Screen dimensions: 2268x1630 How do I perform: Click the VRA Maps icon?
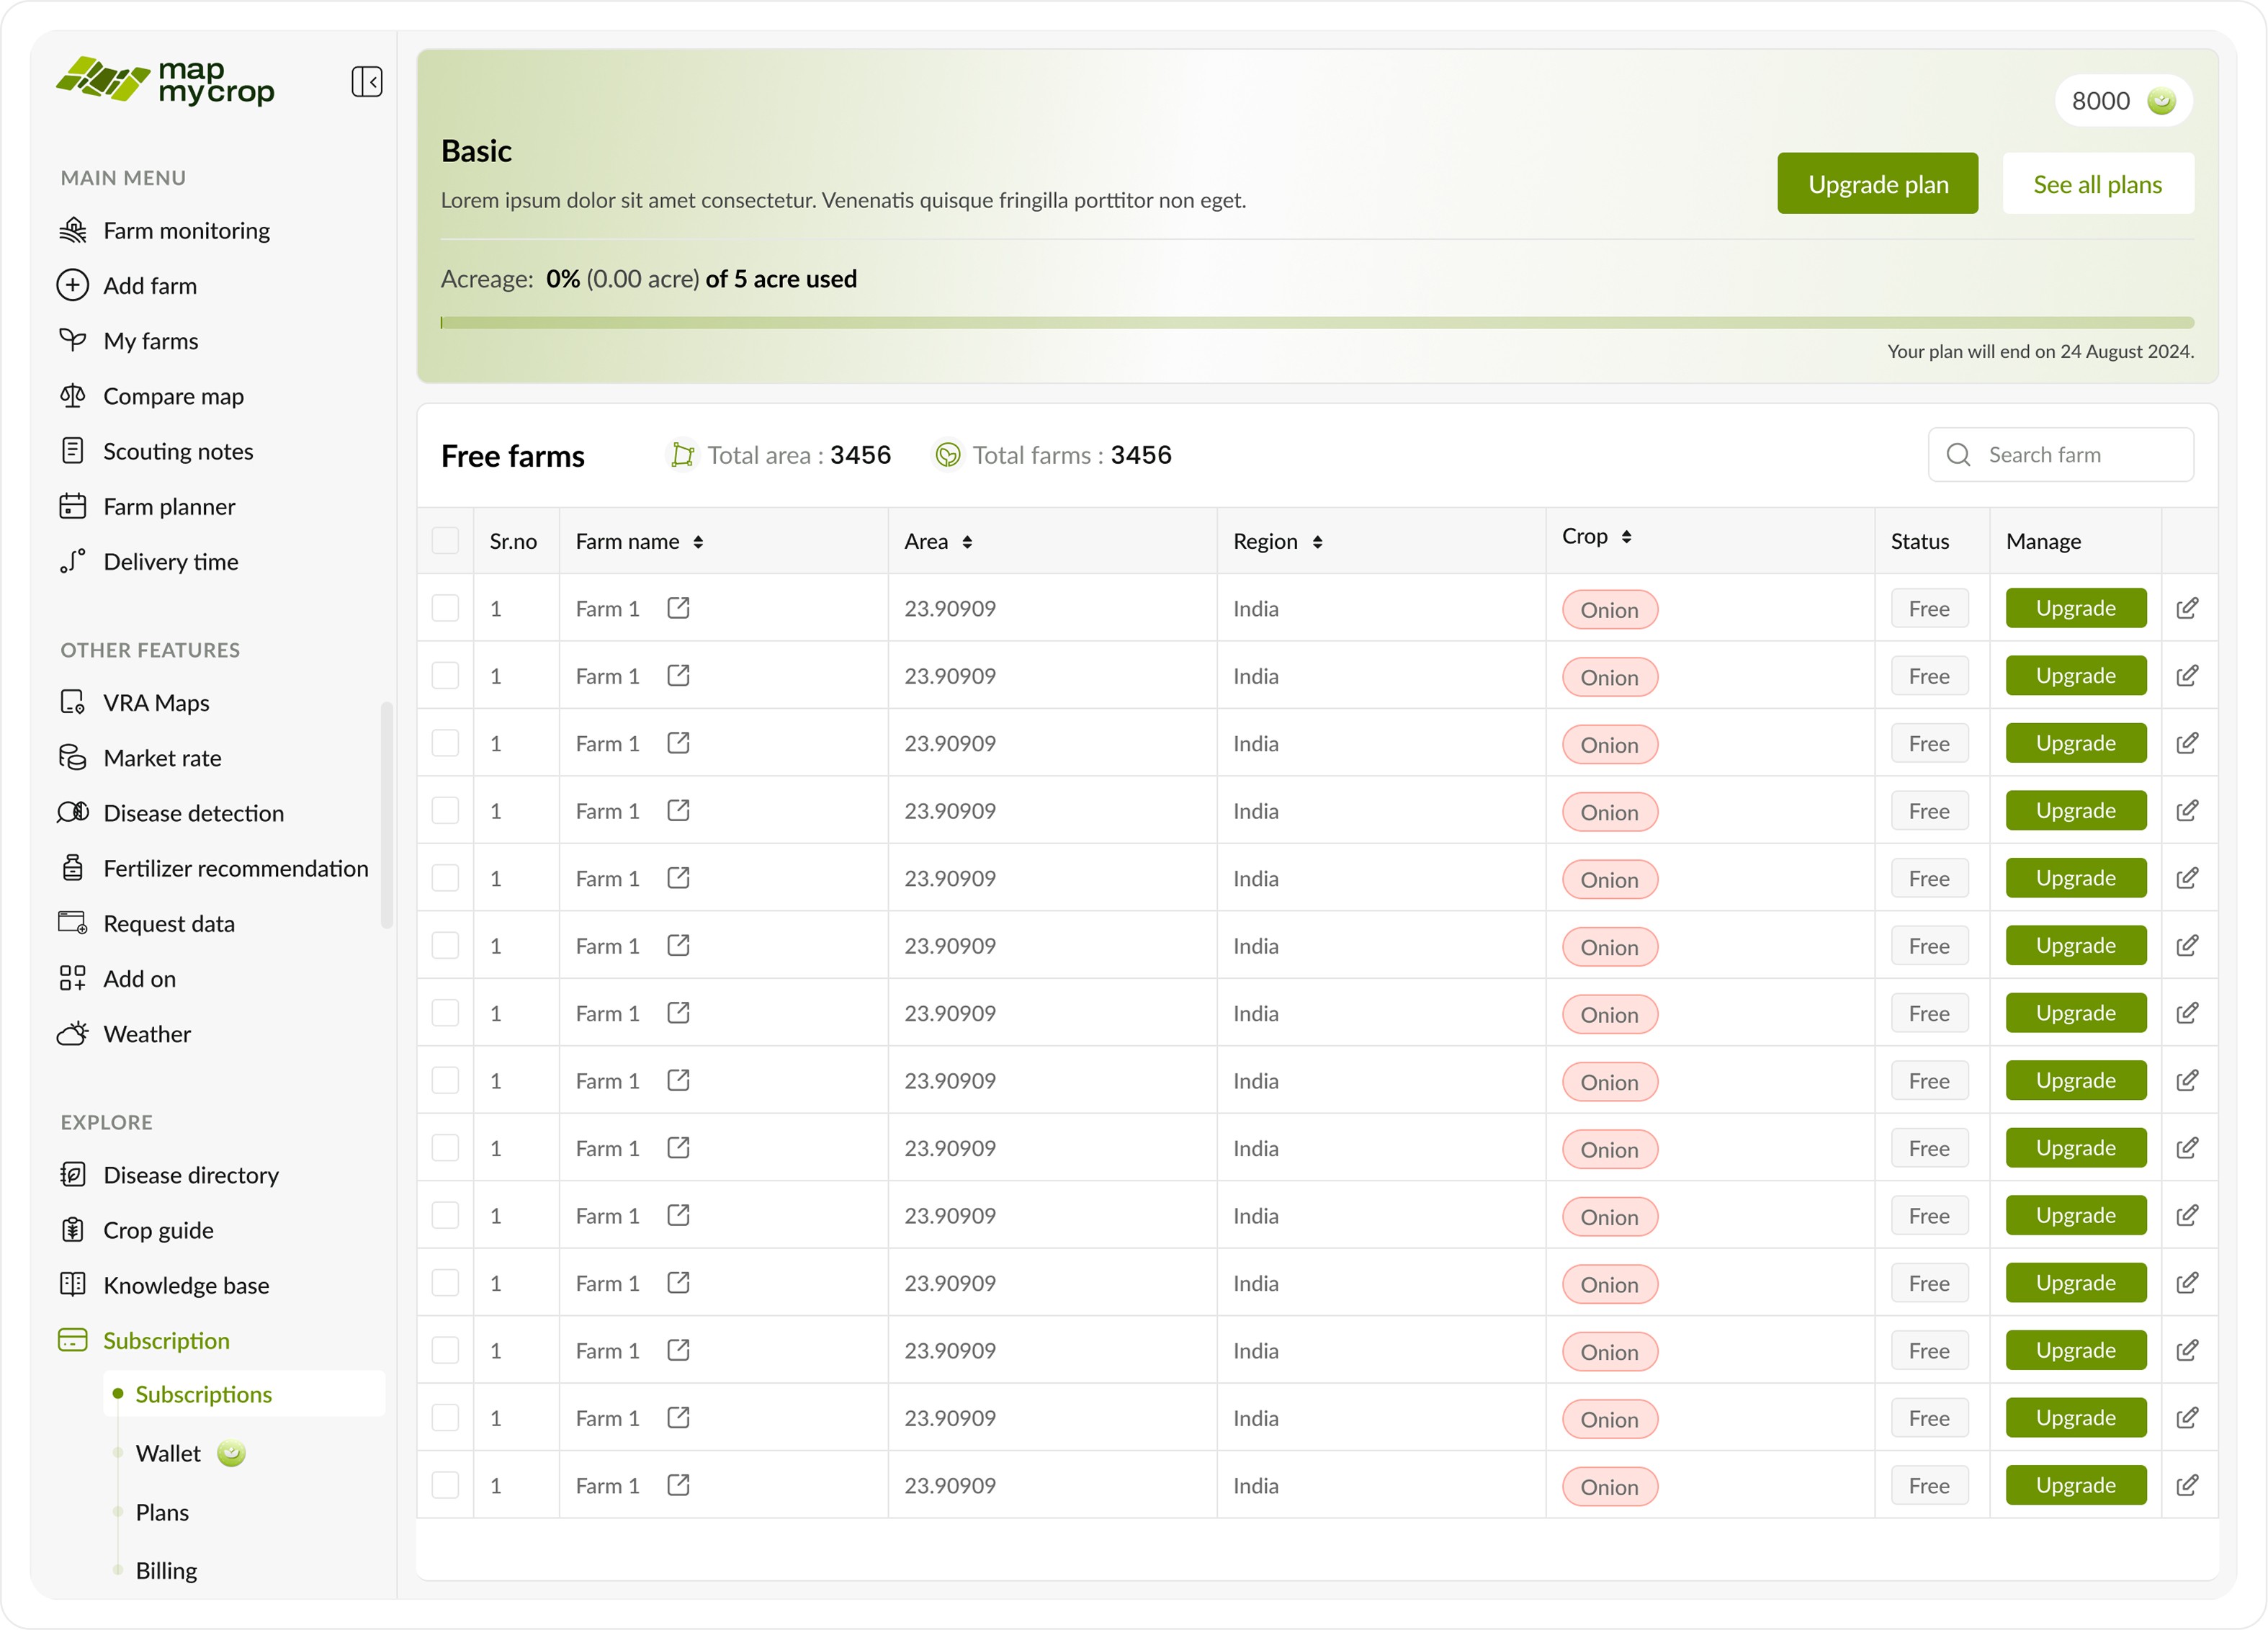tap(73, 702)
